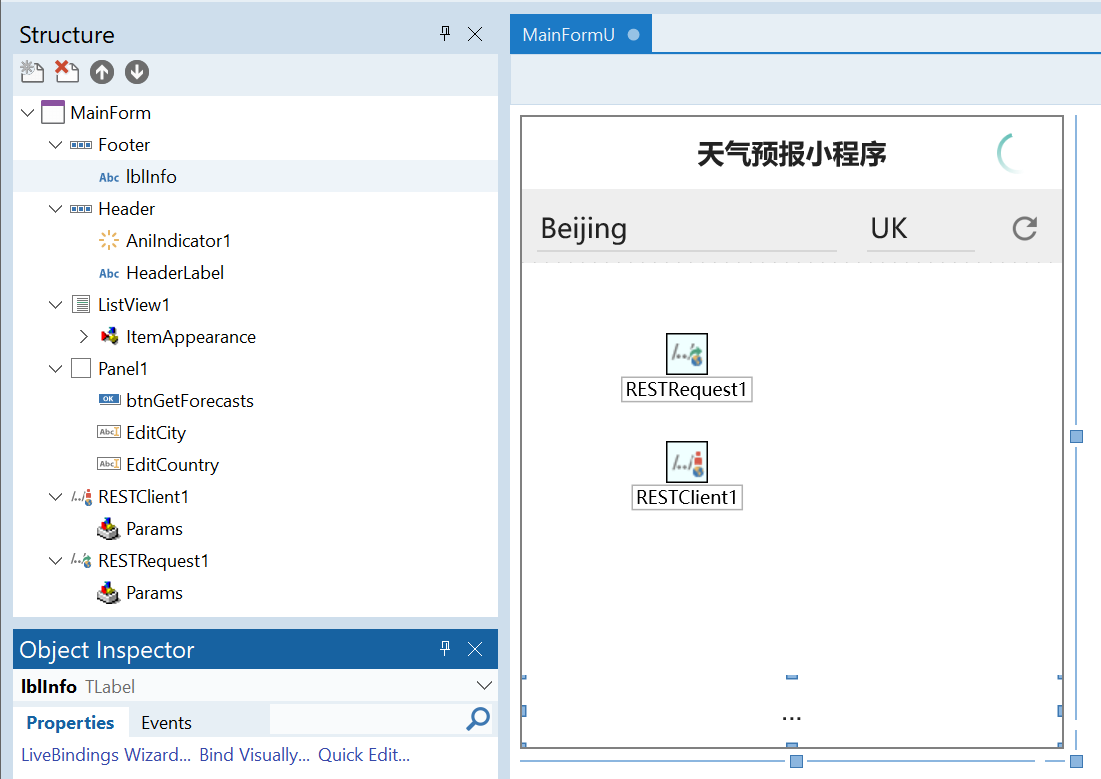This screenshot has height=779, width=1101.
Task: Open the lblInfo component selector dropdown
Action: pos(484,686)
